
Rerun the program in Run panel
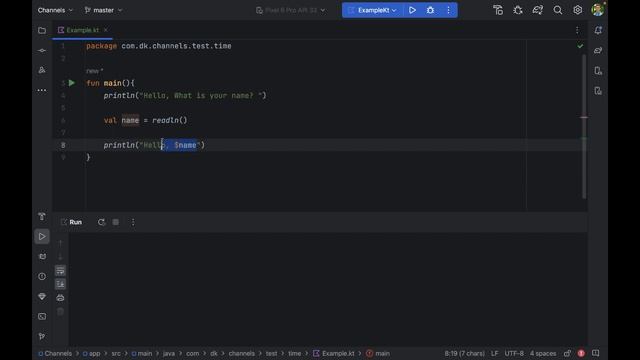101,222
